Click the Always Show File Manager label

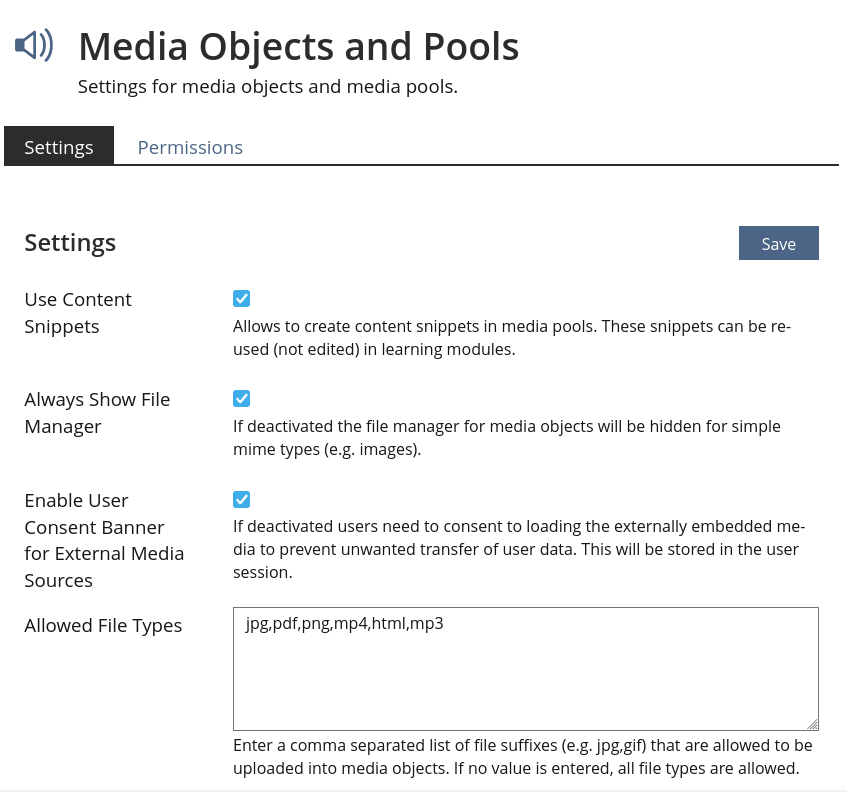click(97, 413)
